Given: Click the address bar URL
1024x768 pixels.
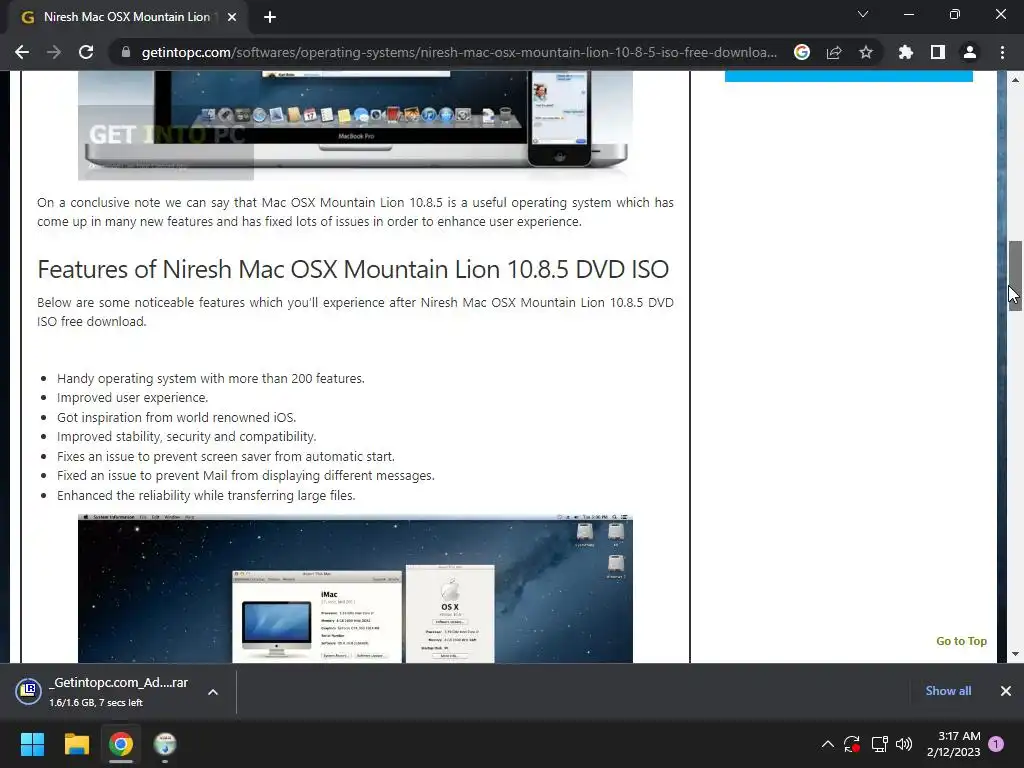Looking at the screenshot, I should click(459, 52).
